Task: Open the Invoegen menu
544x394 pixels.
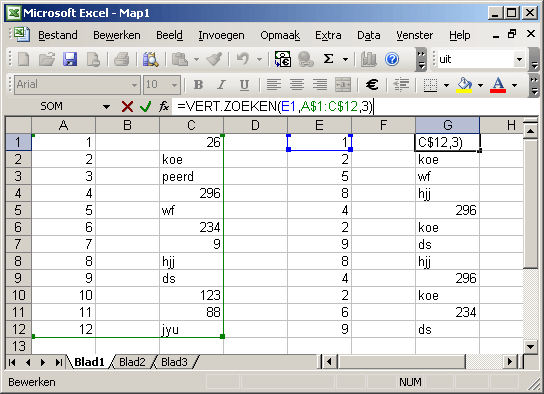Action: pyautogui.click(x=221, y=35)
